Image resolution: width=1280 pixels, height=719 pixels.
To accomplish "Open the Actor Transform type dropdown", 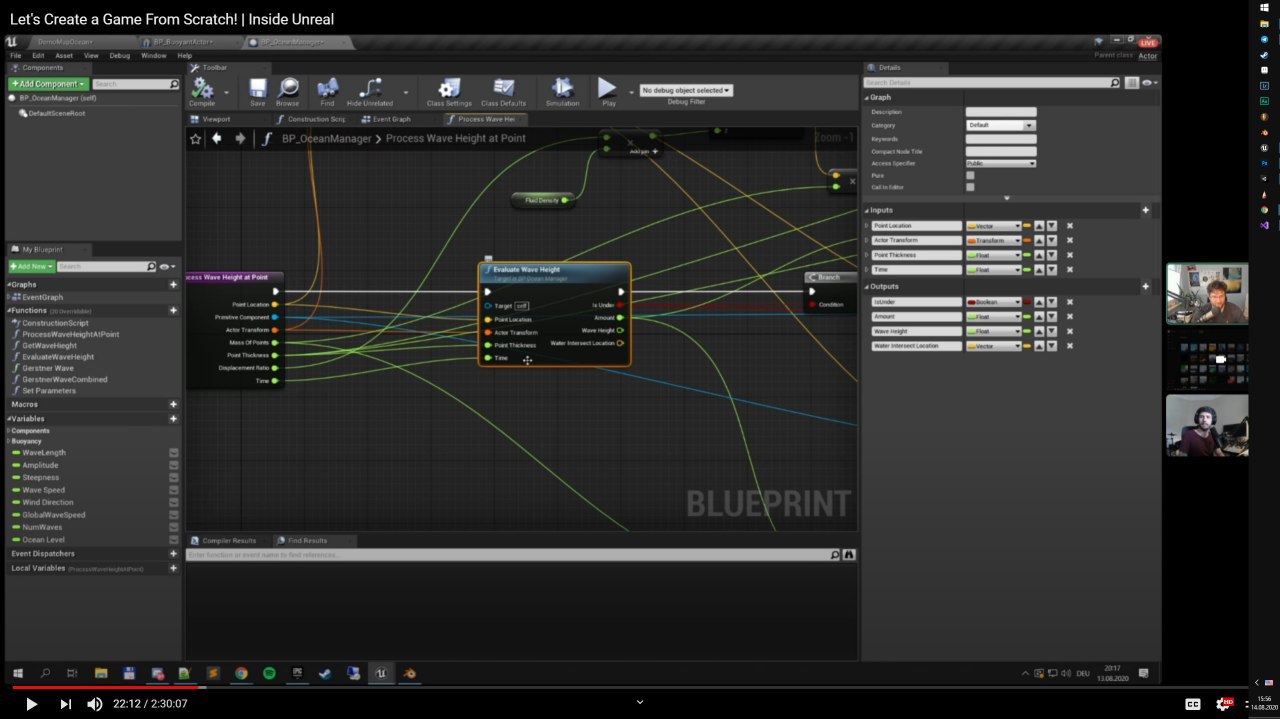I will [x=993, y=240].
